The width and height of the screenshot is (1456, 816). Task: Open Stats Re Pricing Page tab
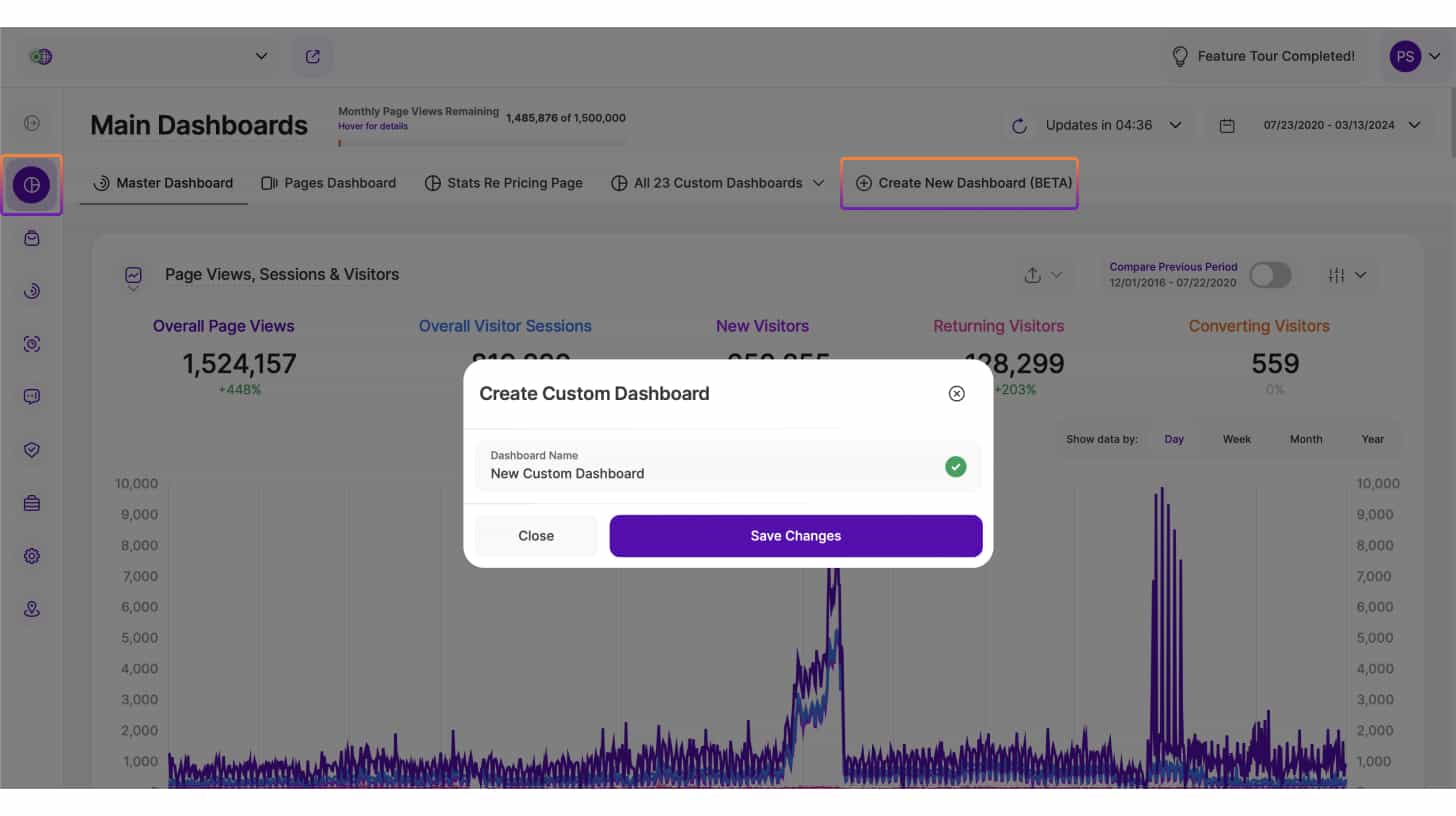tap(503, 183)
